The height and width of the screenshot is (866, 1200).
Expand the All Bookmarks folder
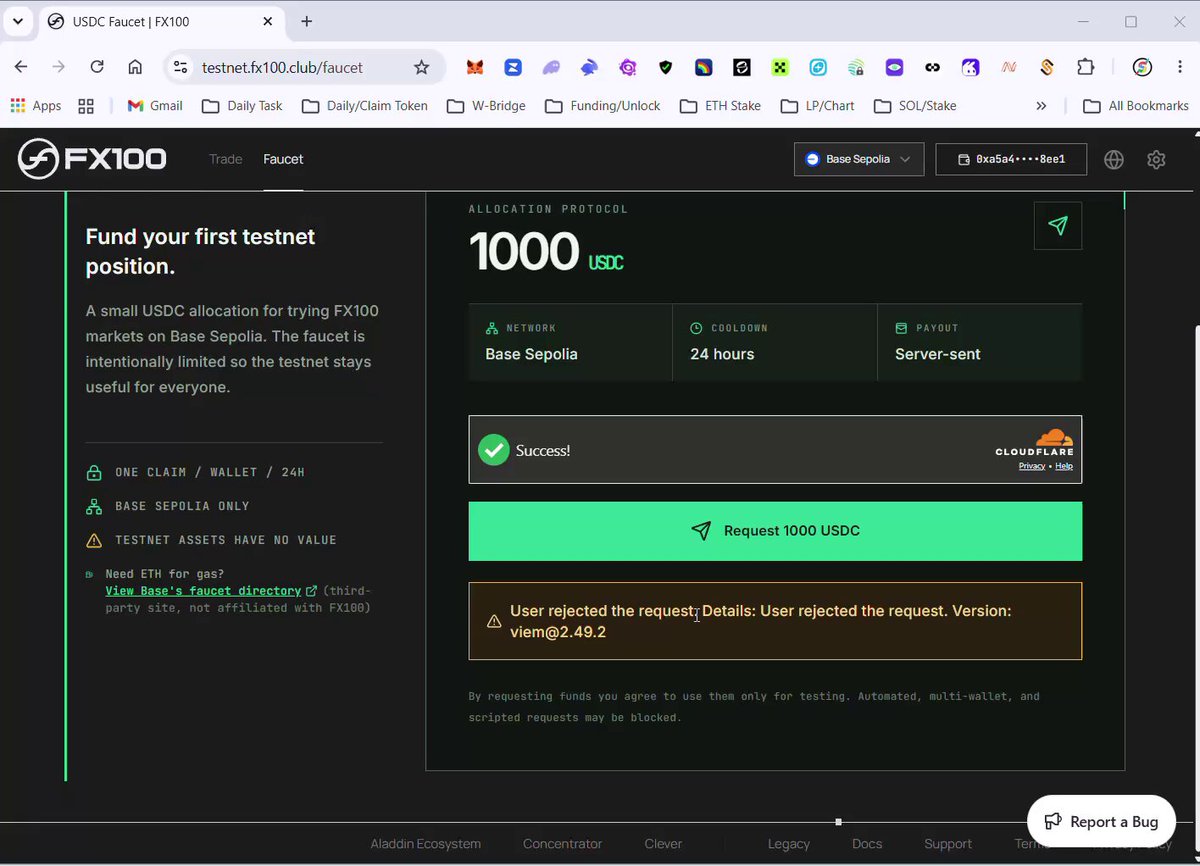[1136, 105]
